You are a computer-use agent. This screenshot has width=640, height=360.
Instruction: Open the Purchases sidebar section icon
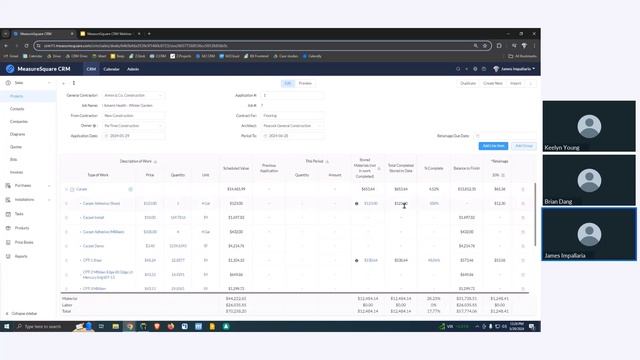point(8,186)
